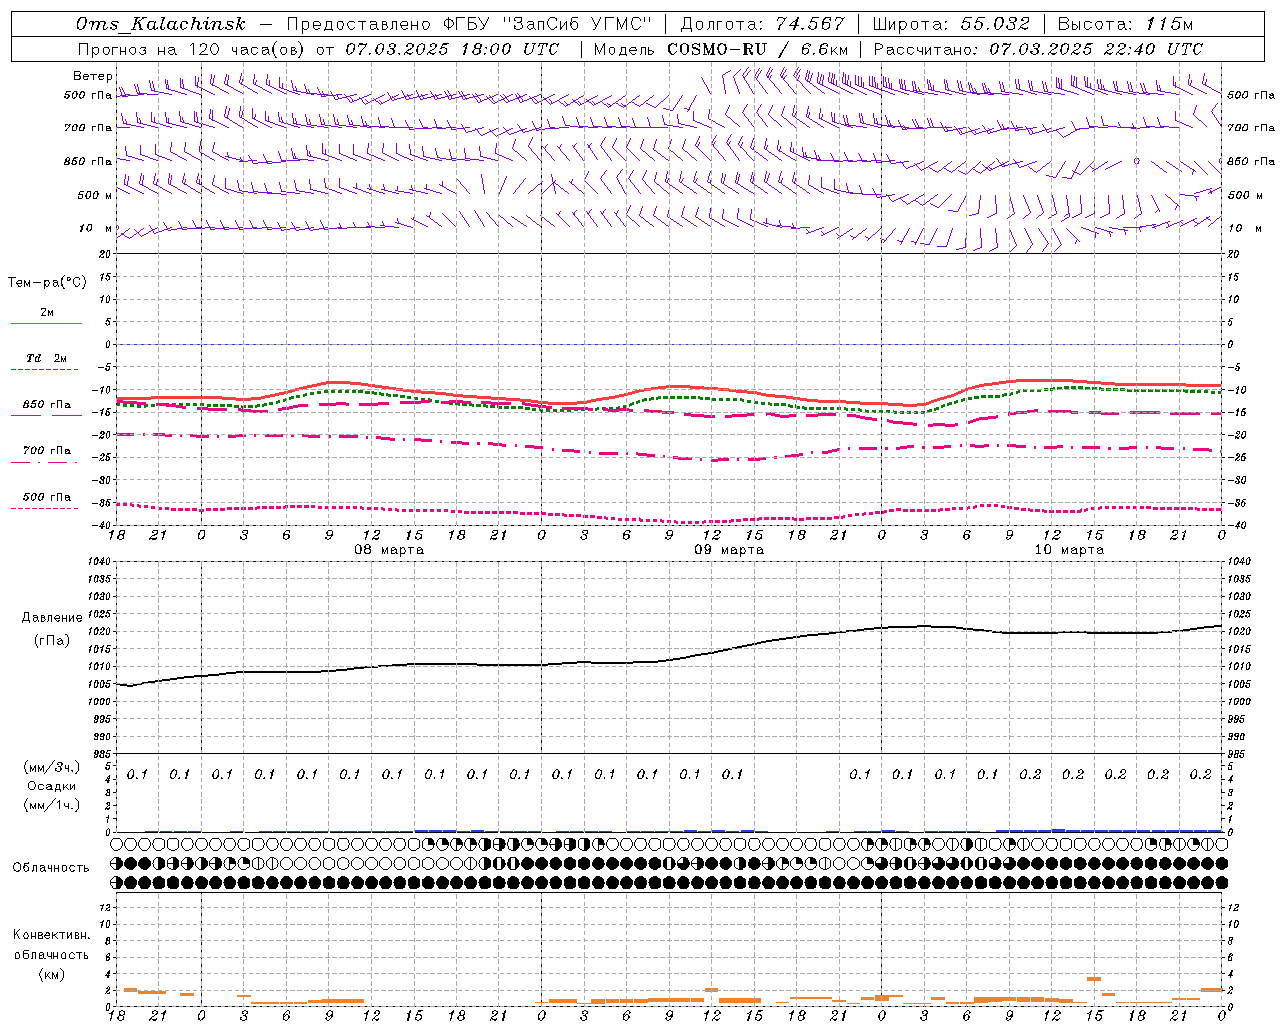Click the Осадки precipitation label
The height and width of the screenshot is (1024, 1280).
(52, 786)
